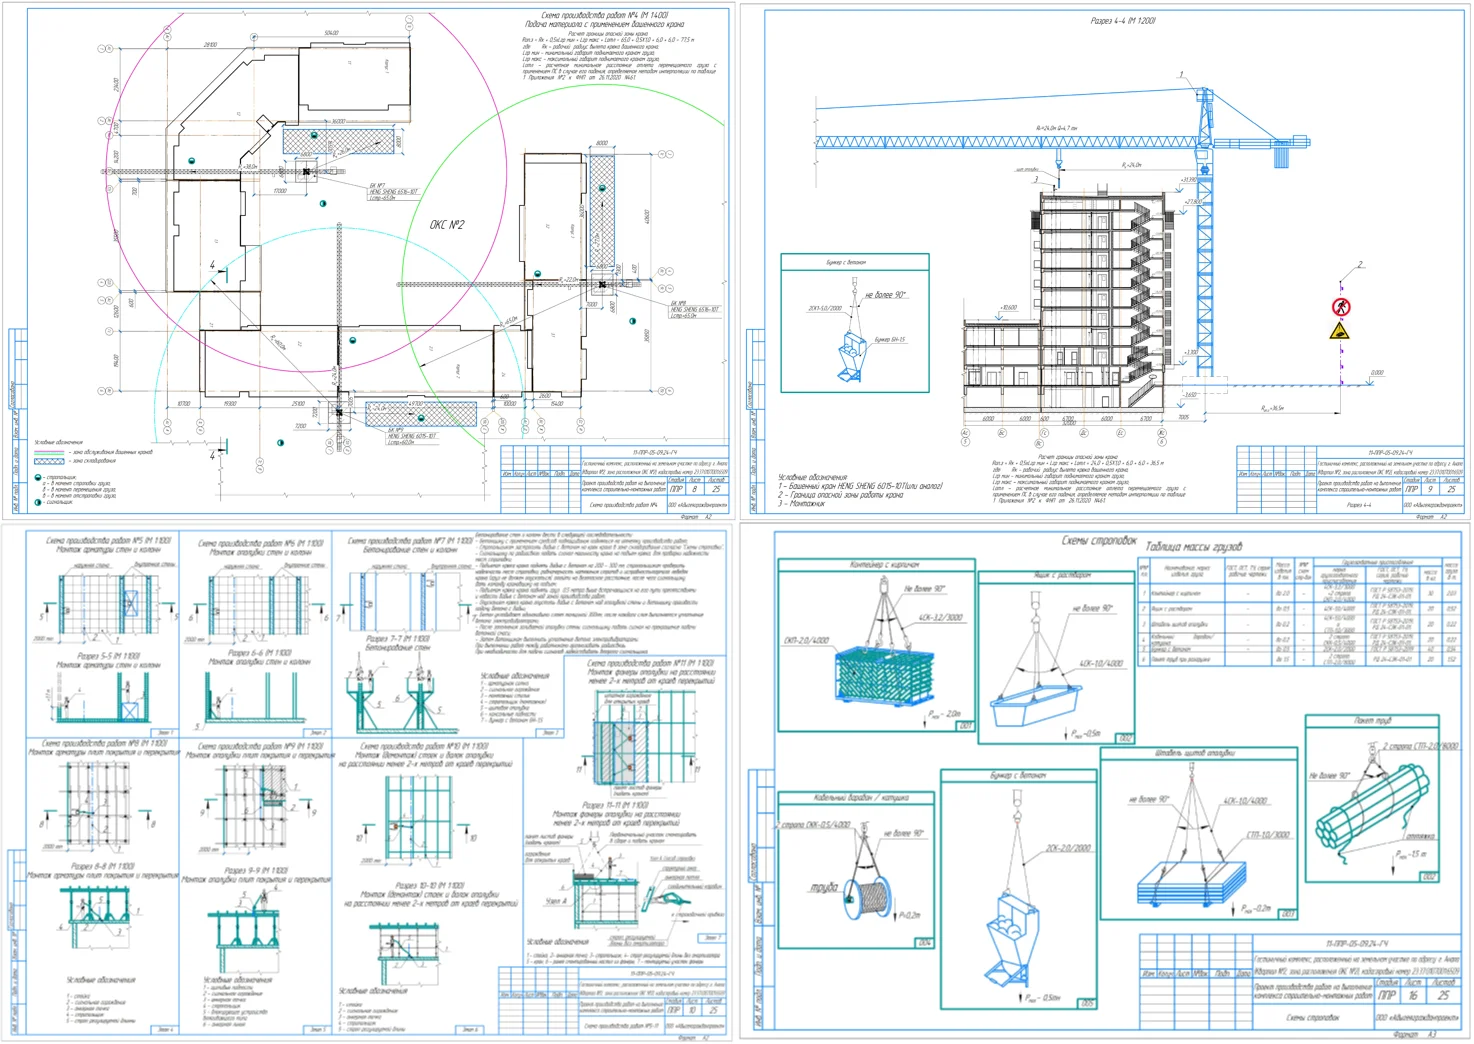Select Бункер БН-1.5 label in section inset
Viewport: 1474px width, 1044px height.
click(x=889, y=340)
